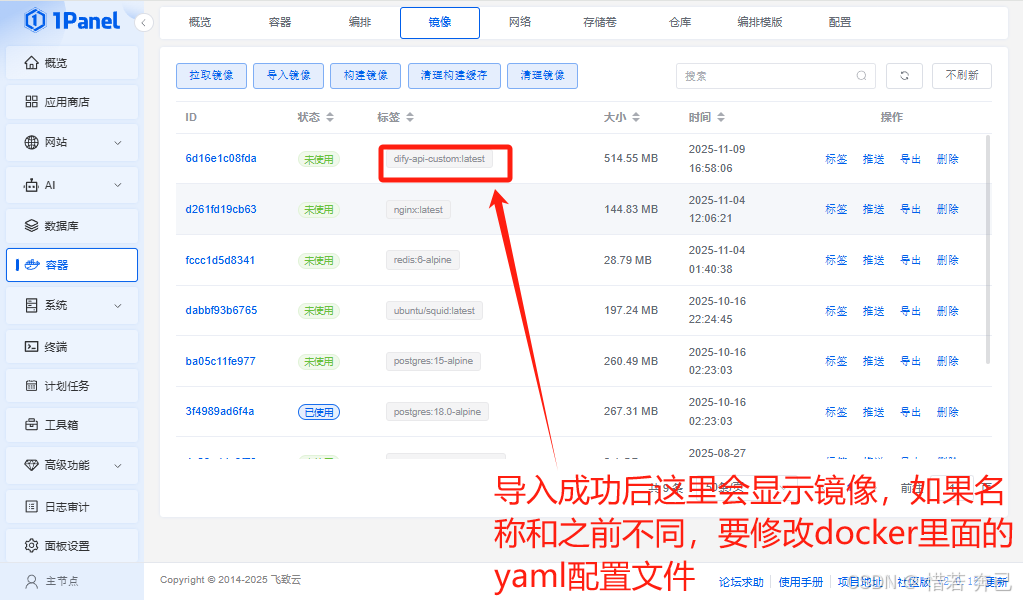
Task: Open the 不刷新 refresh interval dropdown
Action: pyautogui.click(x=961, y=75)
